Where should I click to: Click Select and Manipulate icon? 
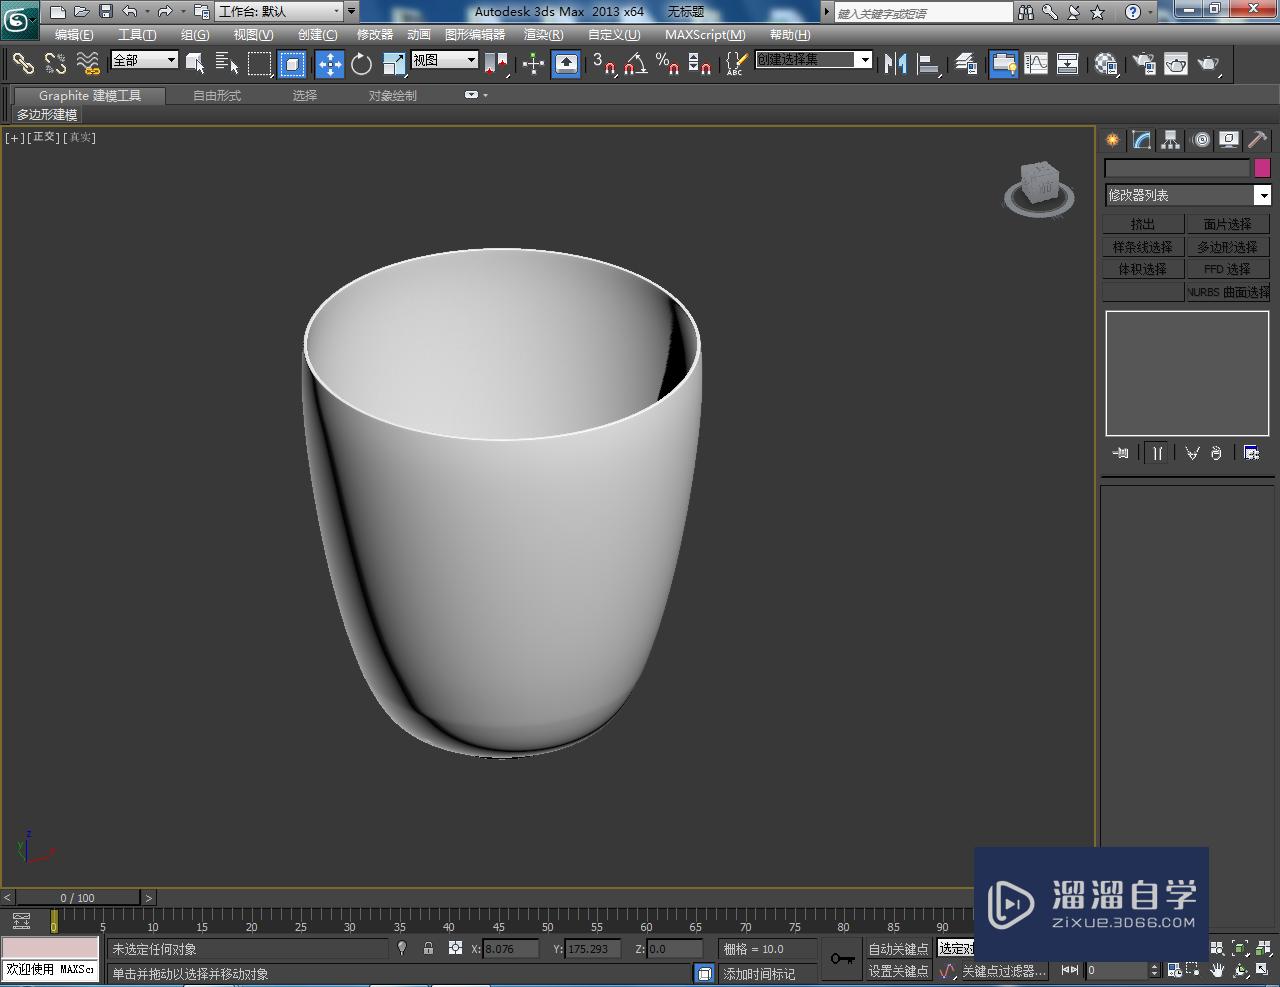tap(533, 63)
